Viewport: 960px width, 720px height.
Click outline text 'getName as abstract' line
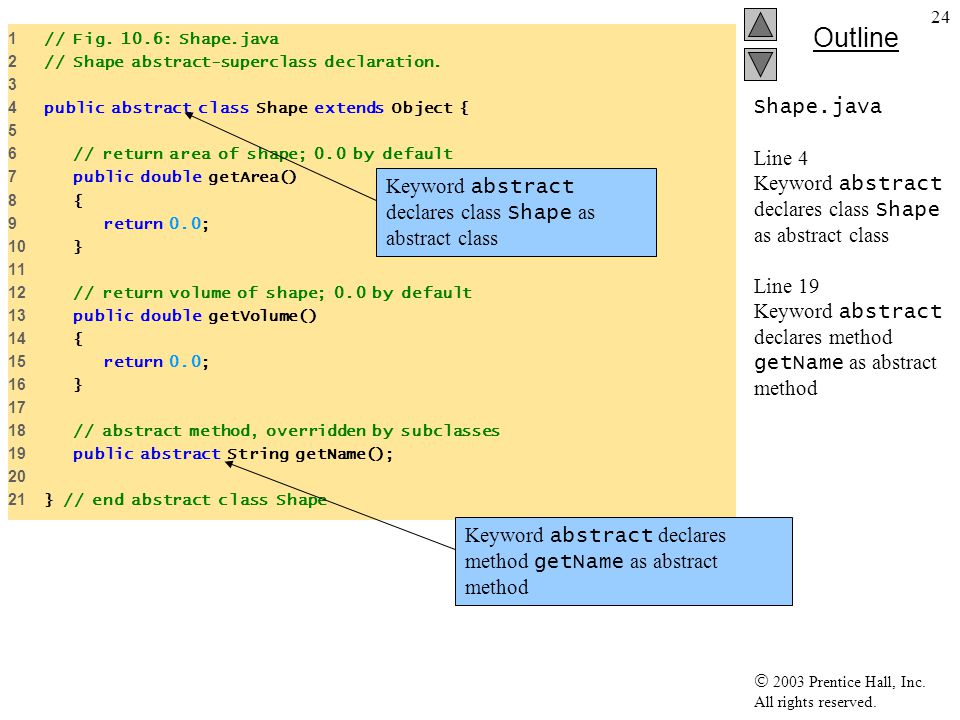[845, 363]
